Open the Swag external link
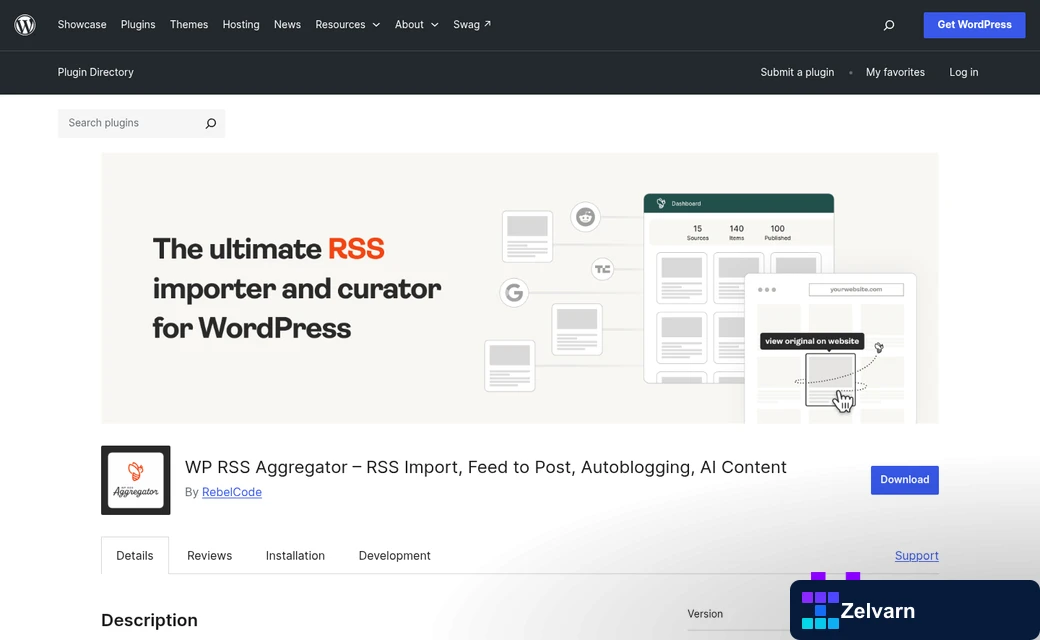The image size is (1040, 640). click(472, 25)
